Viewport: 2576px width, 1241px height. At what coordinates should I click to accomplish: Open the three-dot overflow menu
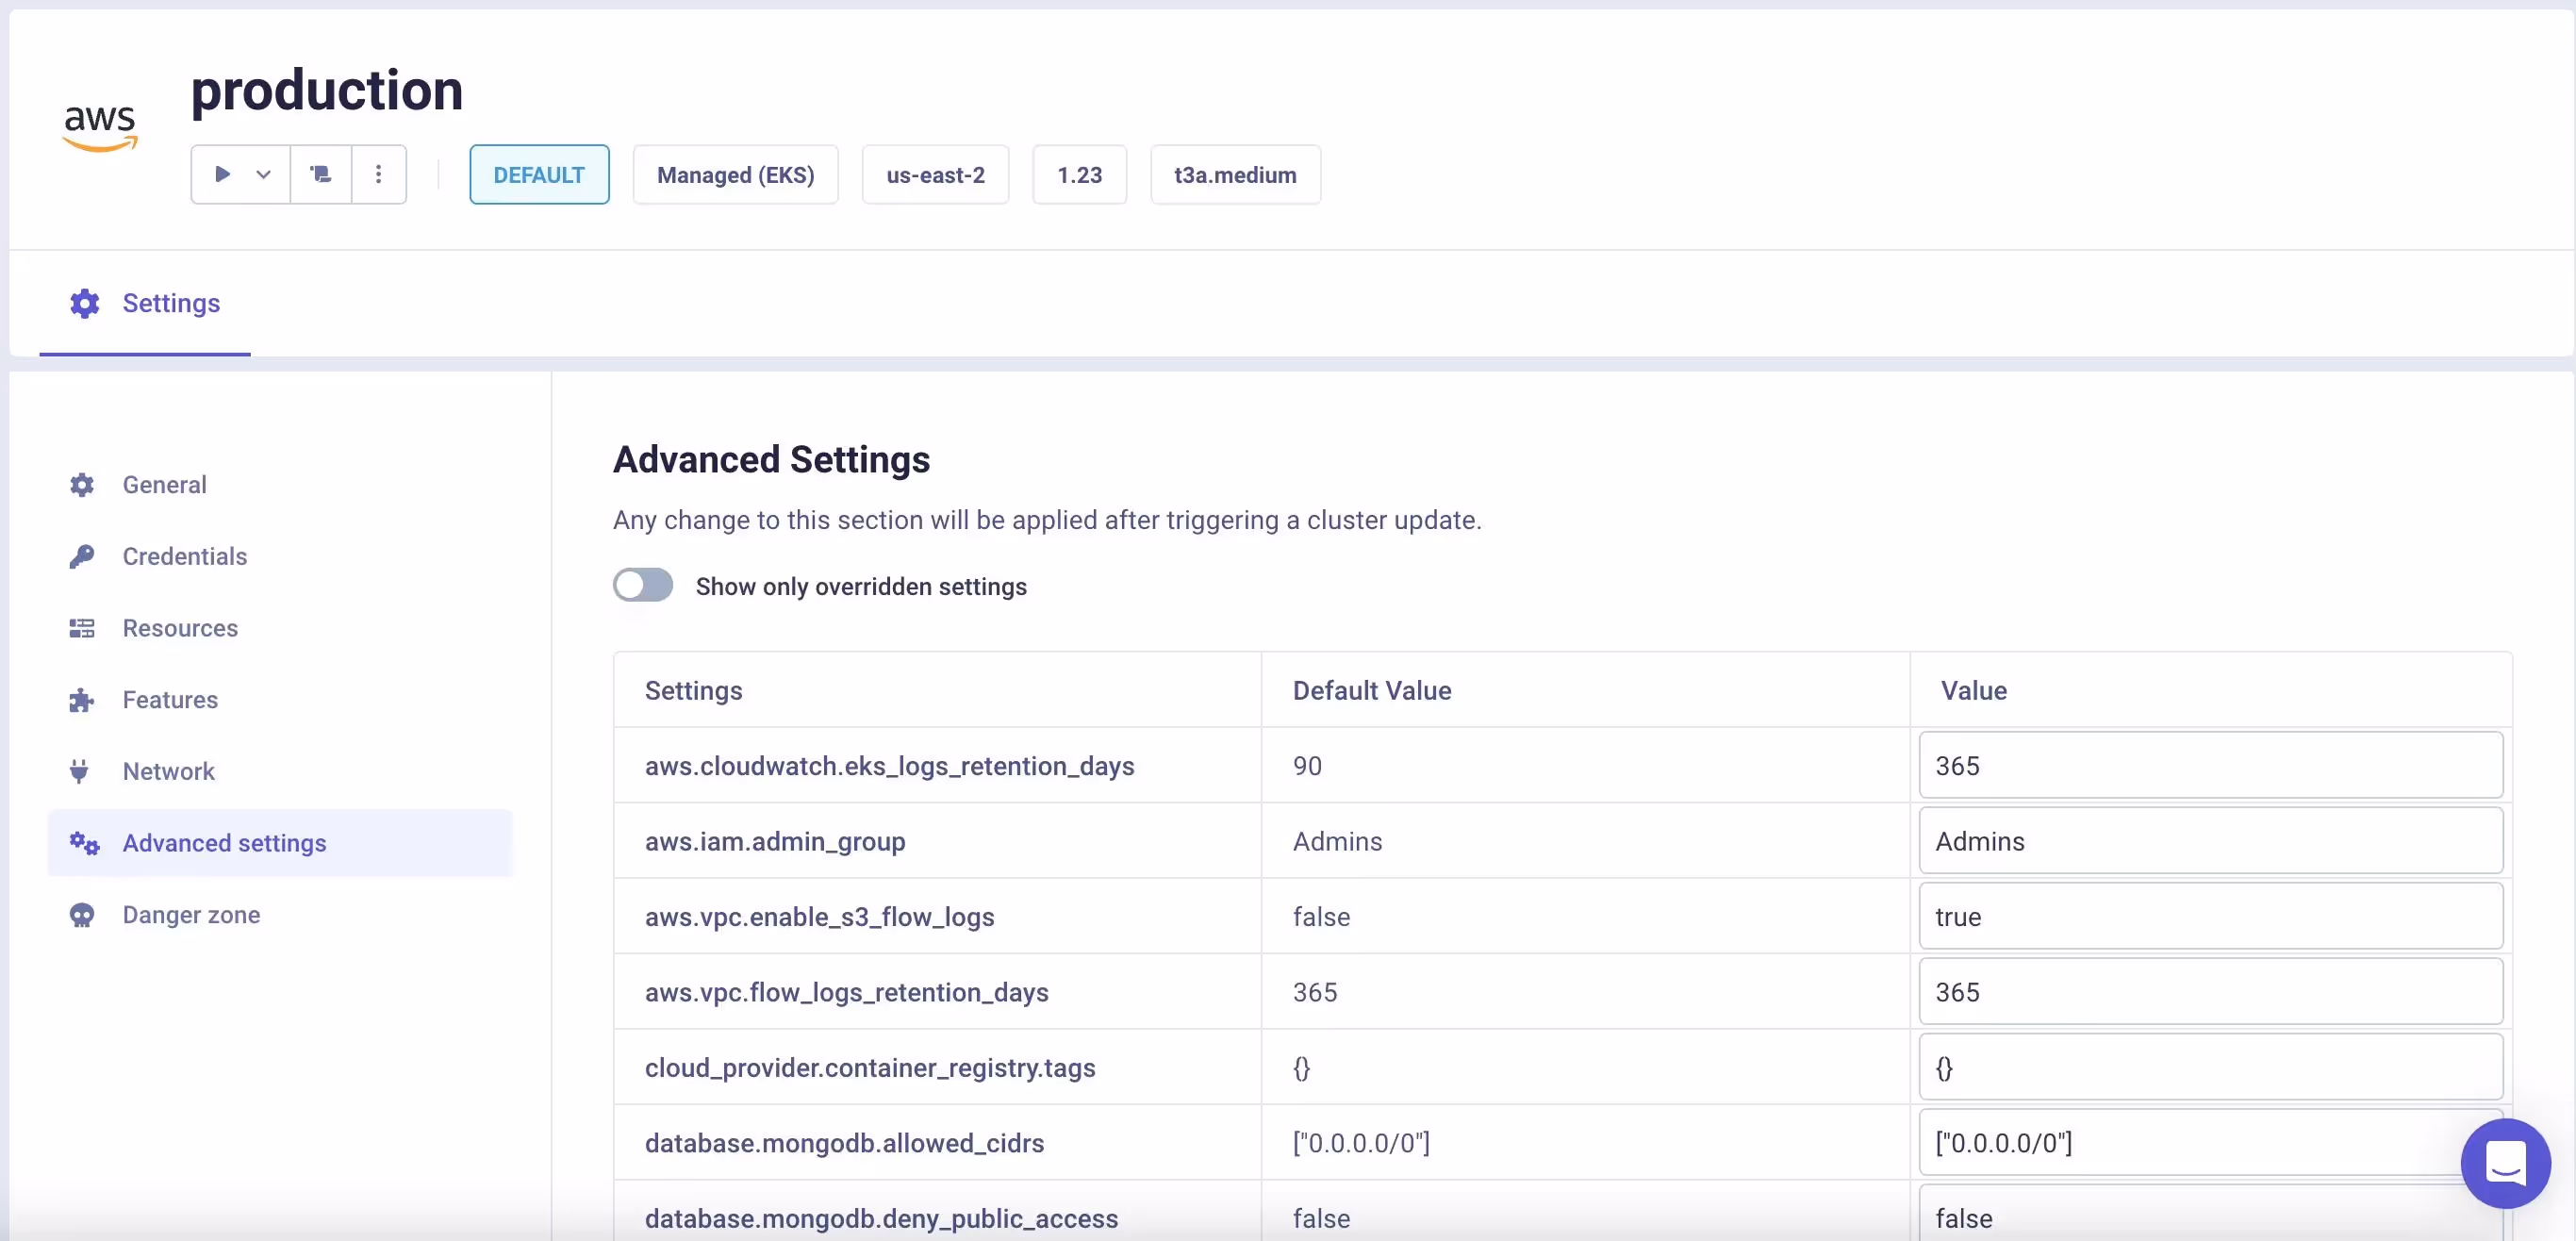coord(378,174)
